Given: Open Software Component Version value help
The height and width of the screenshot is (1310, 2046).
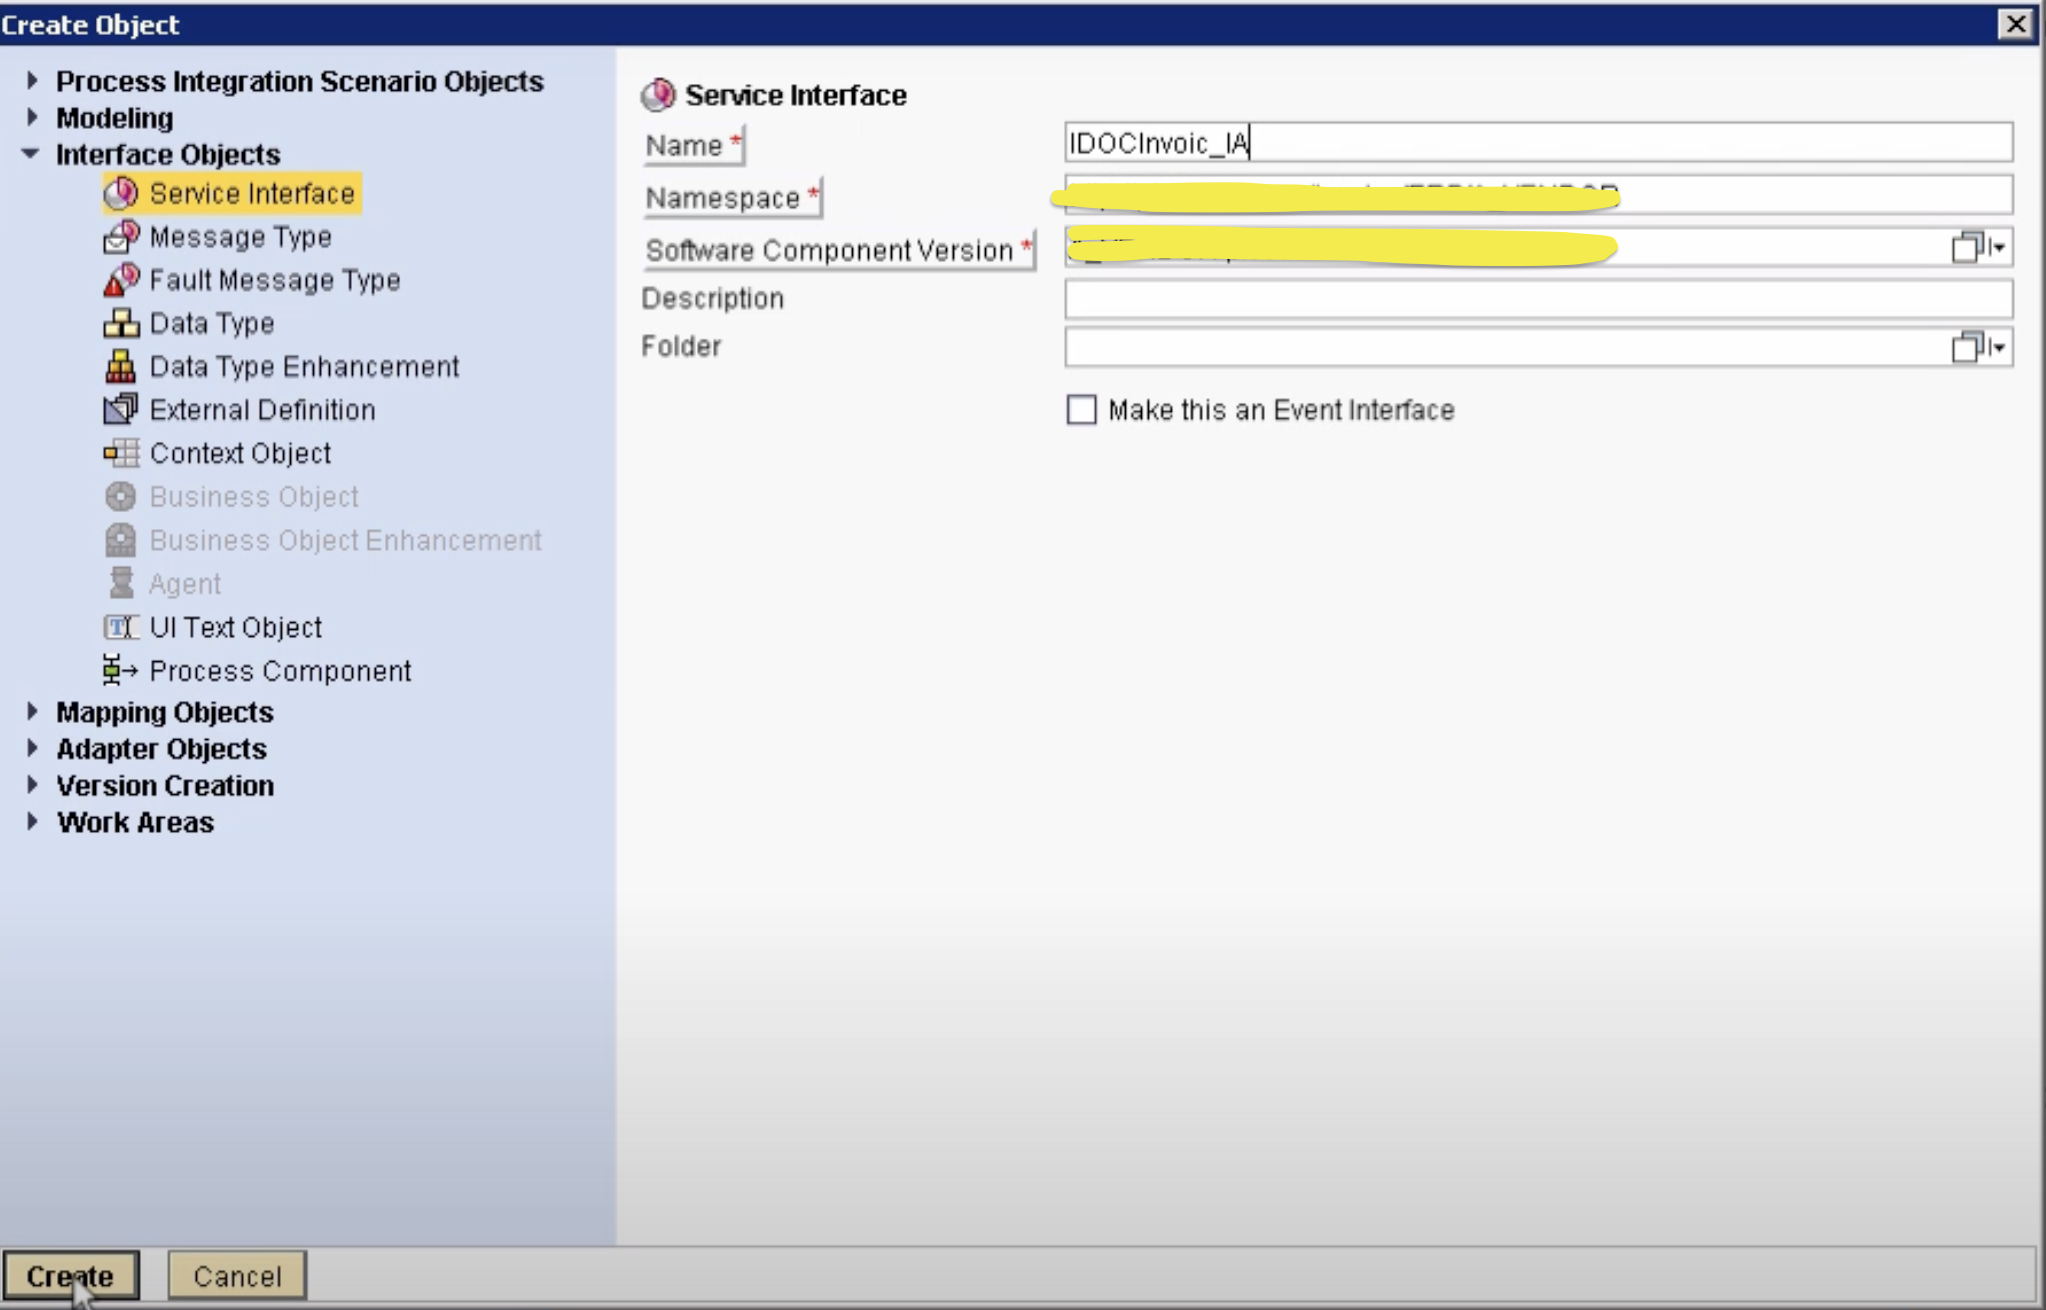Looking at the screenshot, I should tap(1967, 247).
